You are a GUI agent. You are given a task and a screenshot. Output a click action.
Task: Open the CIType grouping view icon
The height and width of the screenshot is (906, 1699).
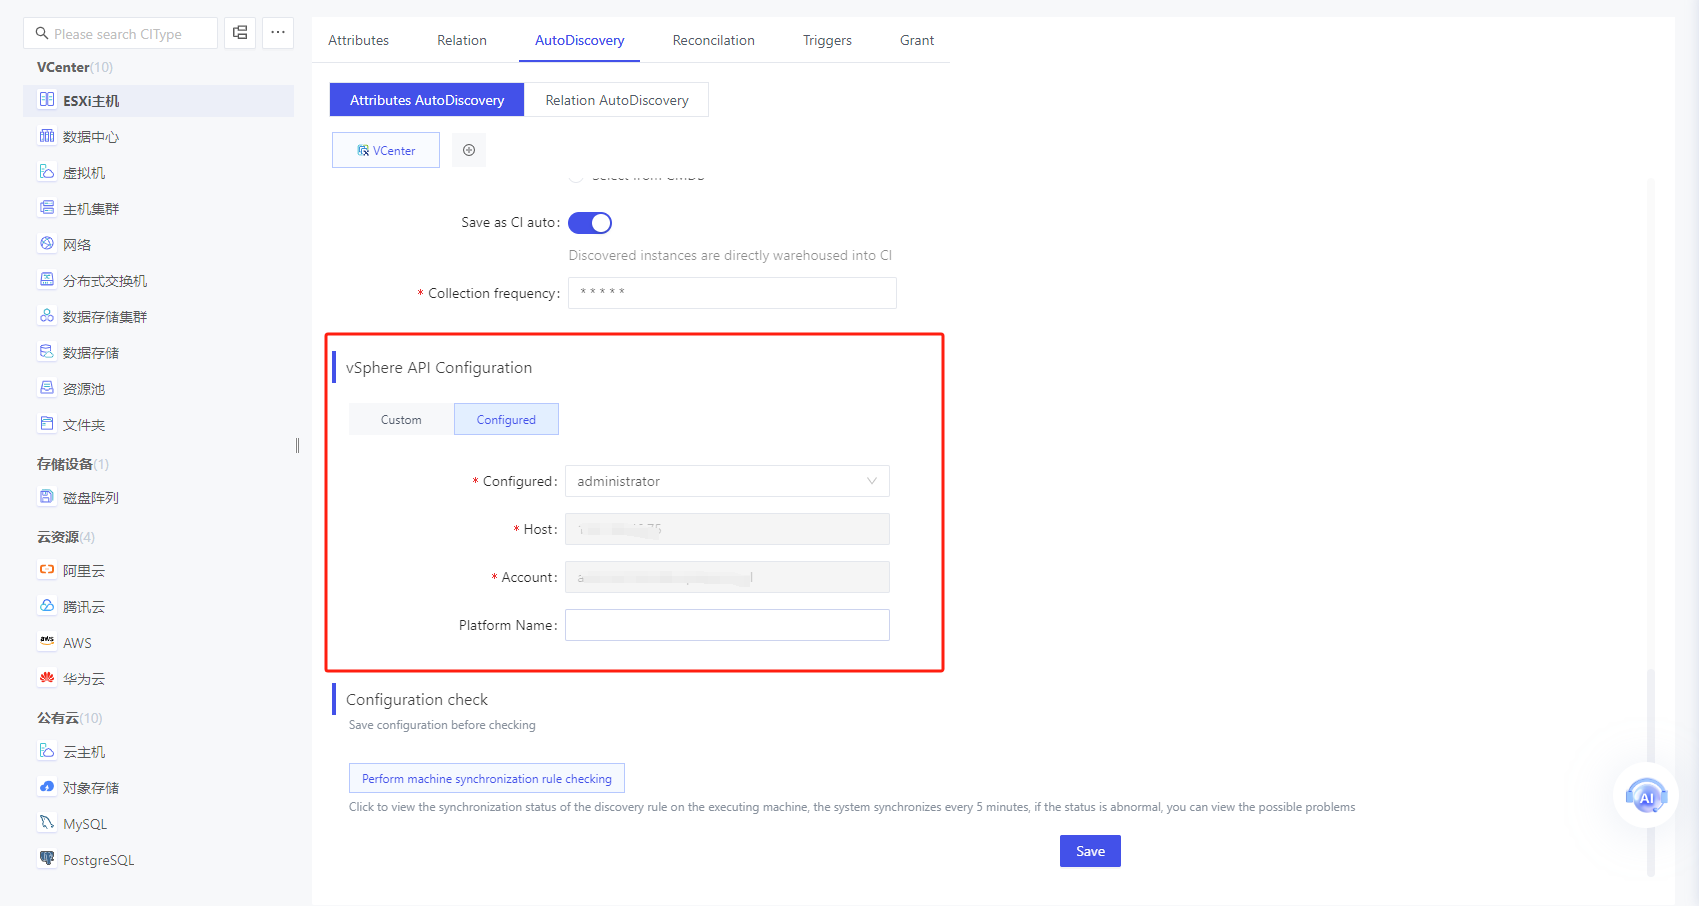click(x=240, y=33)
